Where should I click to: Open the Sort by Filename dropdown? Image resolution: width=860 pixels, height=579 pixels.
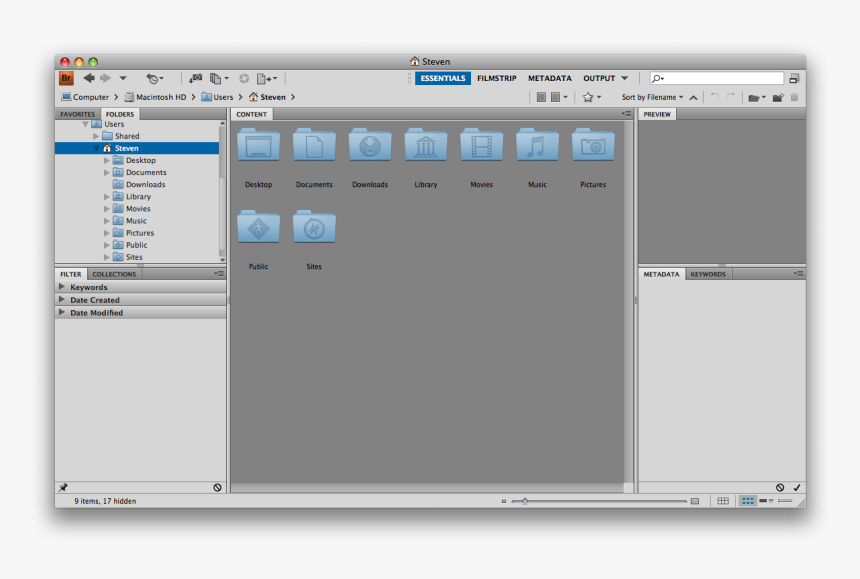pos(650,97)
